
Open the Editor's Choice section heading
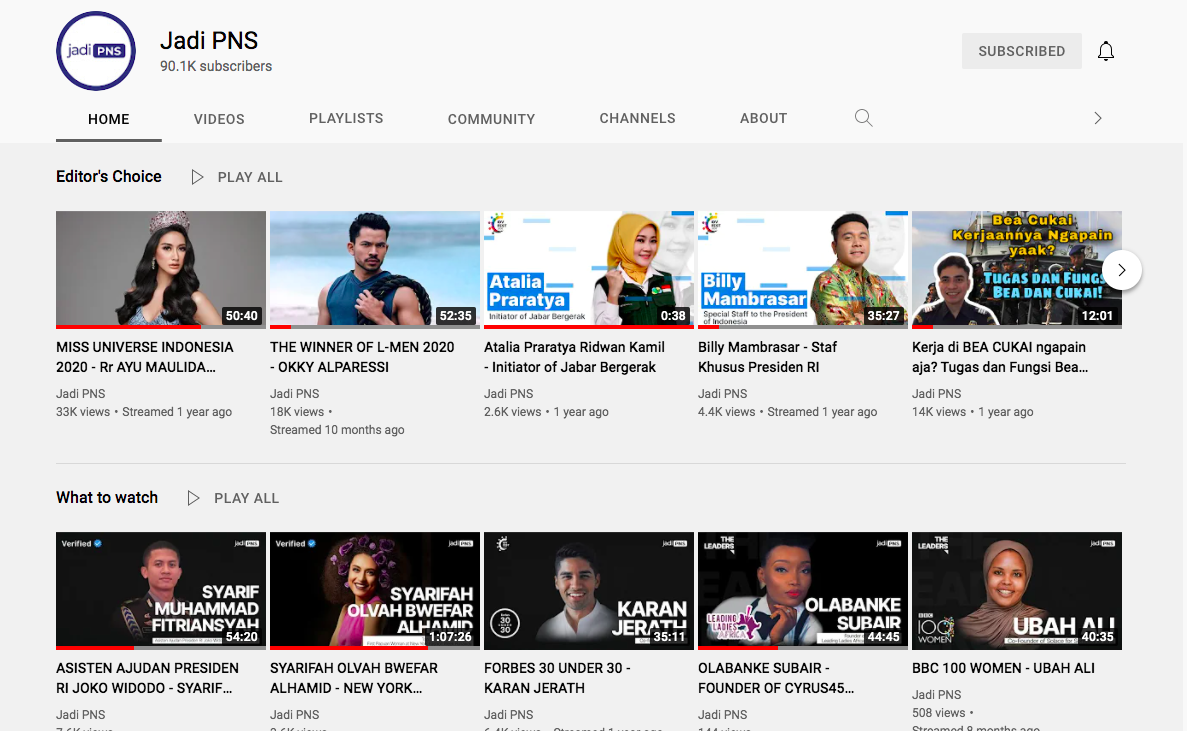(x=109, y=176)
